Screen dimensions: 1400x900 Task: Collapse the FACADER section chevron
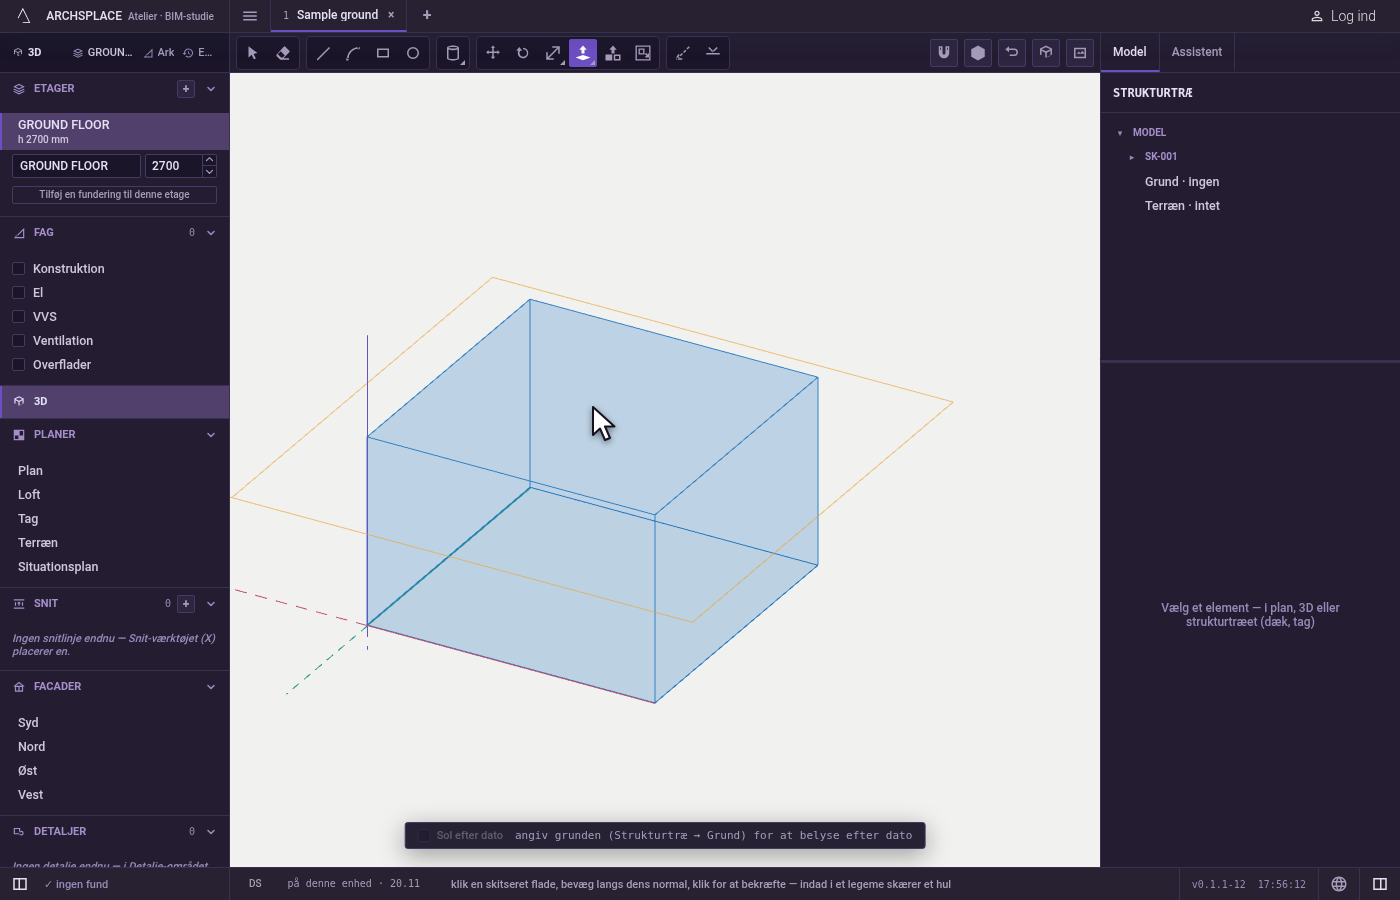click(x=211, y=687)
